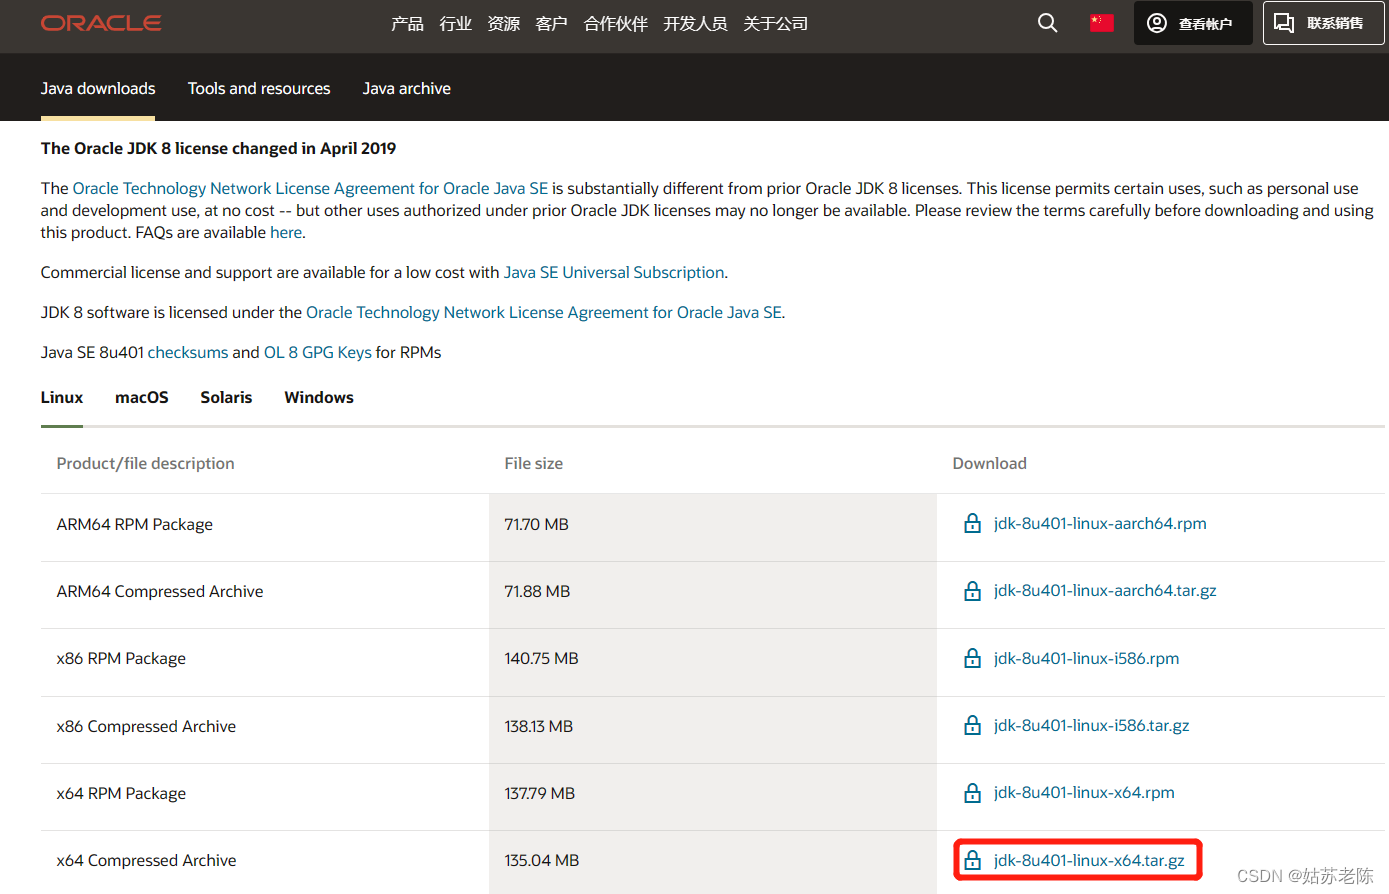Open Java SE Universal Subscription link

614,272
